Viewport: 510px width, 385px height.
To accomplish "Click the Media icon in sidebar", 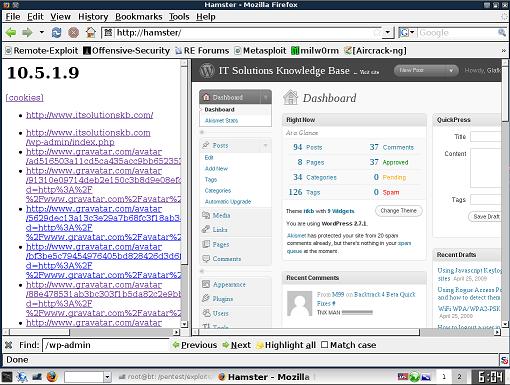I will pos(206,215).
